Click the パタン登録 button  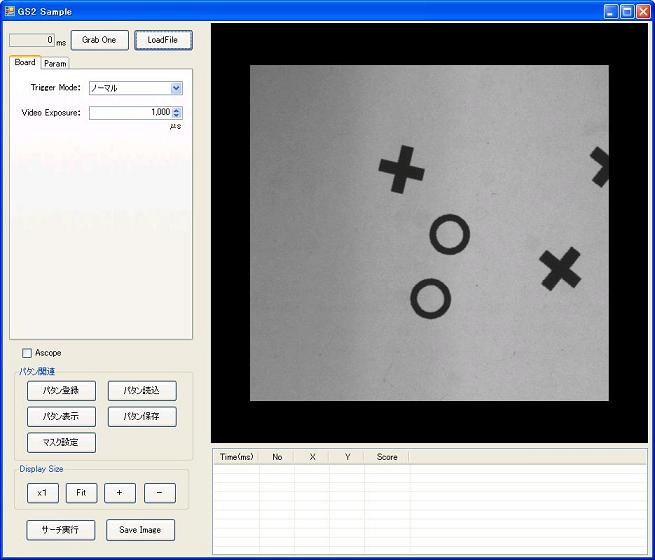coord(61,390)
